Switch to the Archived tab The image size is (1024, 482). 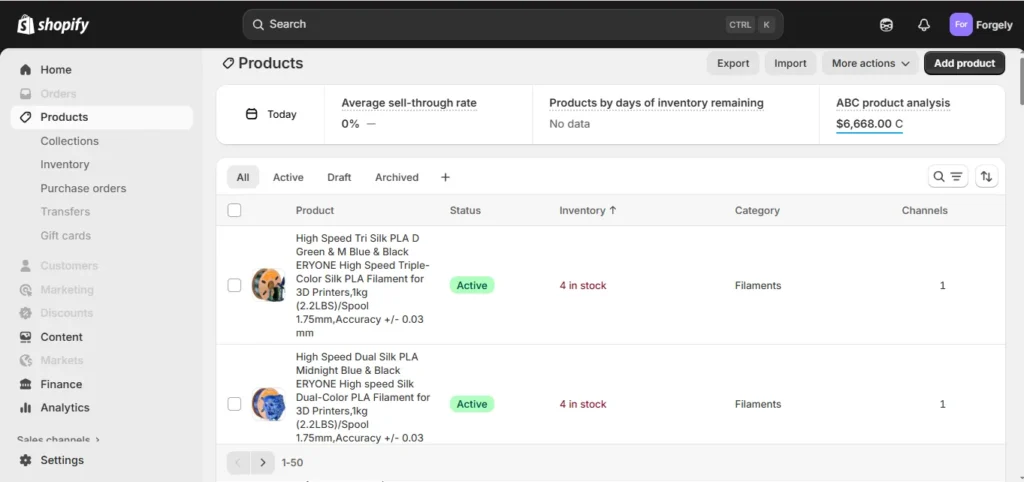click(397, 177)
